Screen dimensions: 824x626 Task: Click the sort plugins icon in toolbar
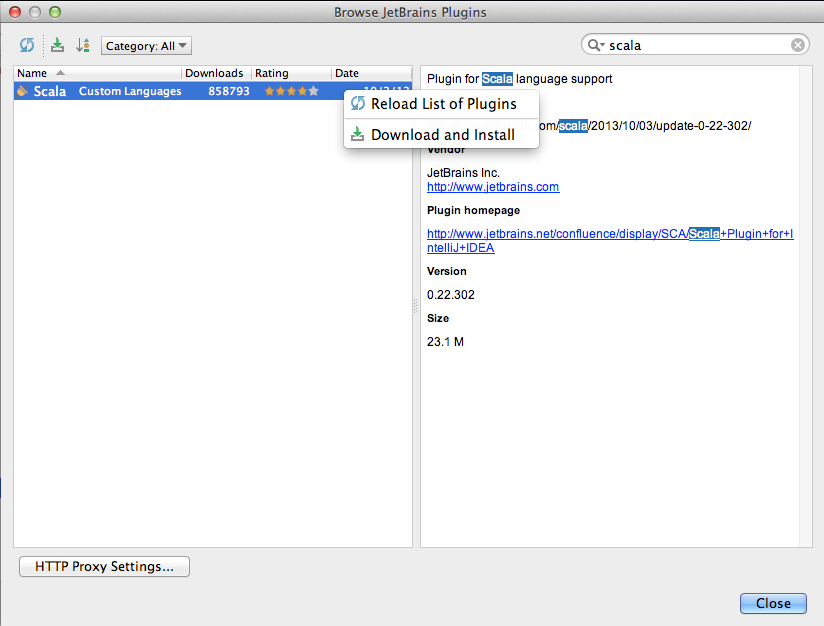(x=85, y=45)
